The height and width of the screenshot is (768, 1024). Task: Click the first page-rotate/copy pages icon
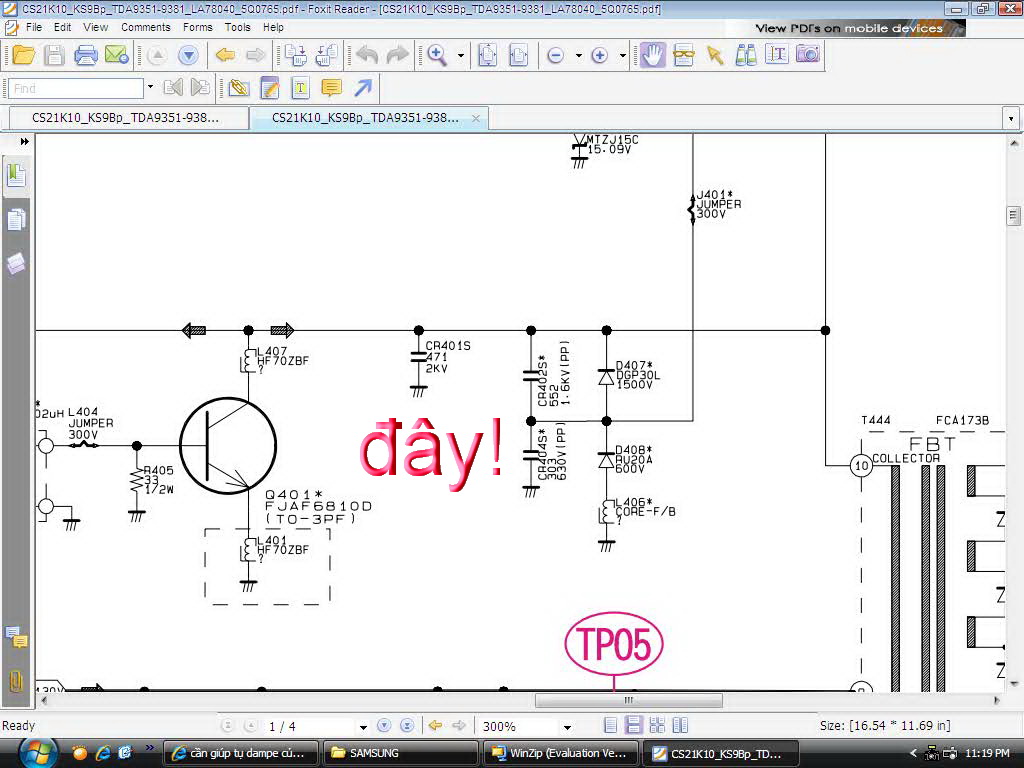coord(295,56)
